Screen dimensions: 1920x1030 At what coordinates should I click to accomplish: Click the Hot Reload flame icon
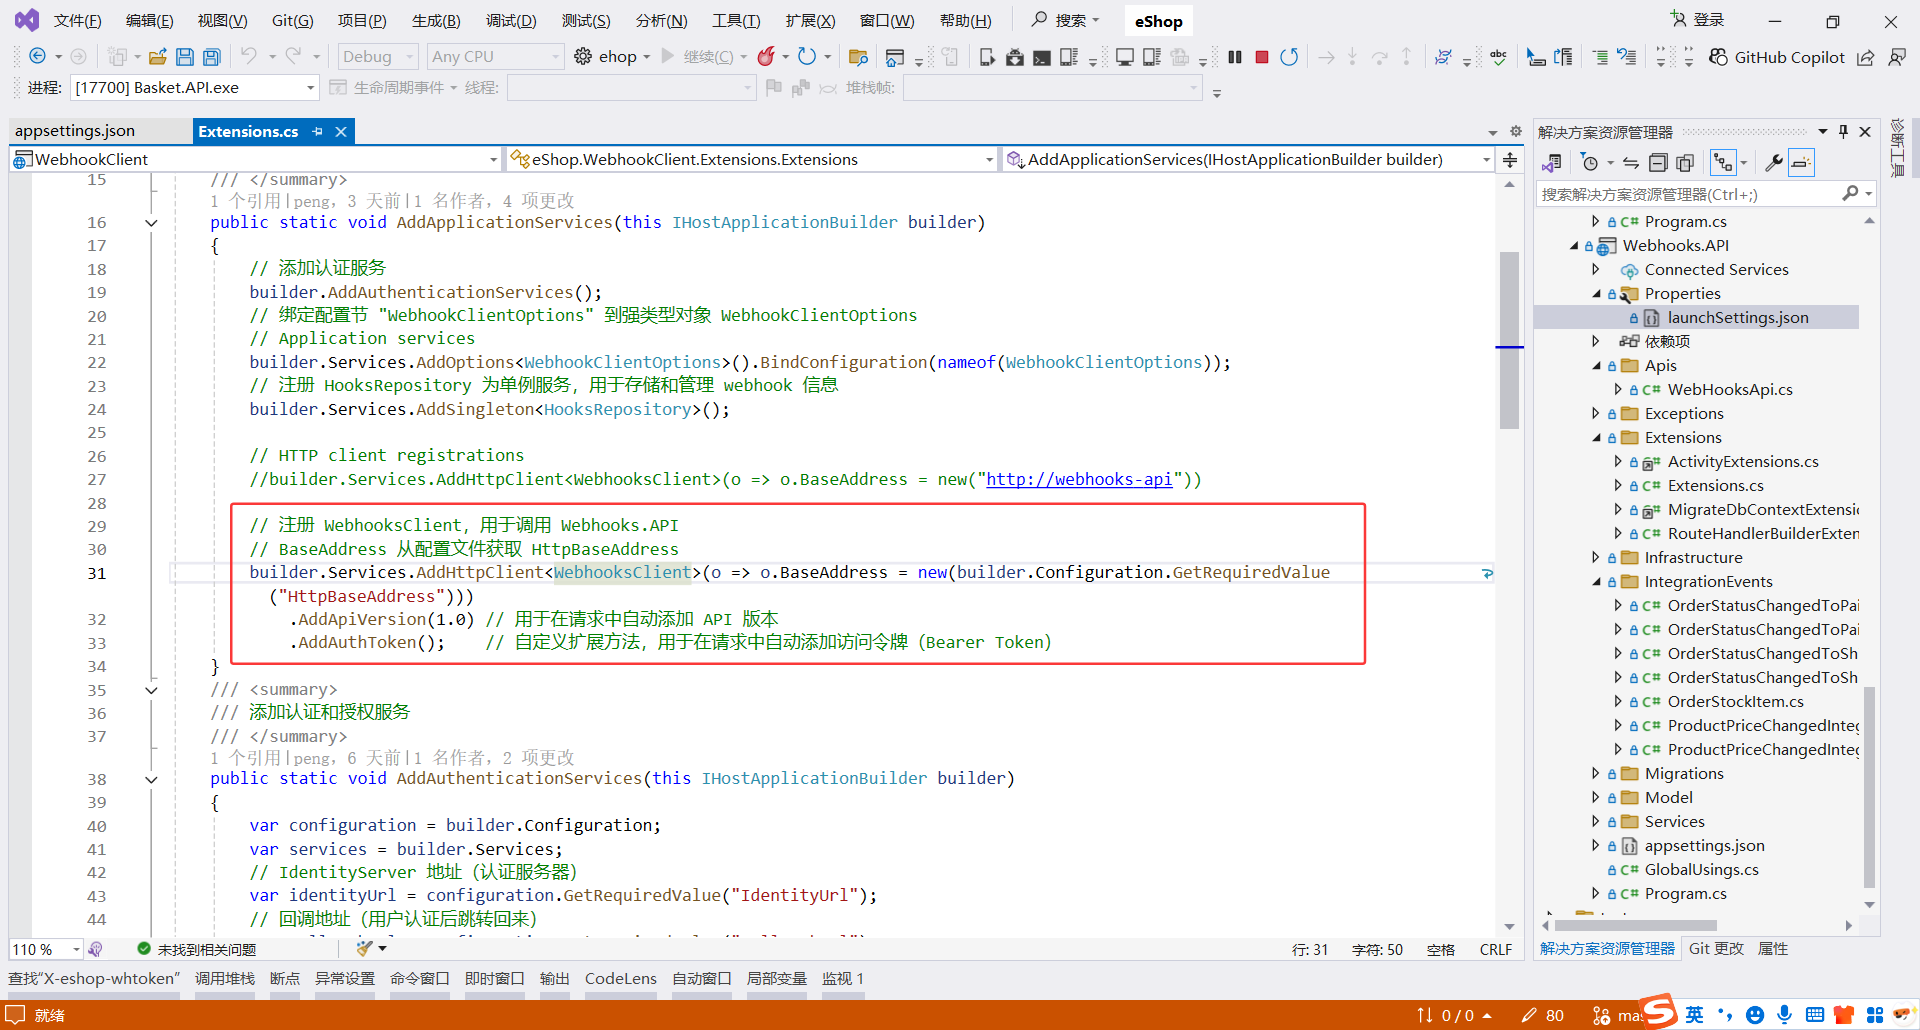pyautogui.click(x=766, y=57)
